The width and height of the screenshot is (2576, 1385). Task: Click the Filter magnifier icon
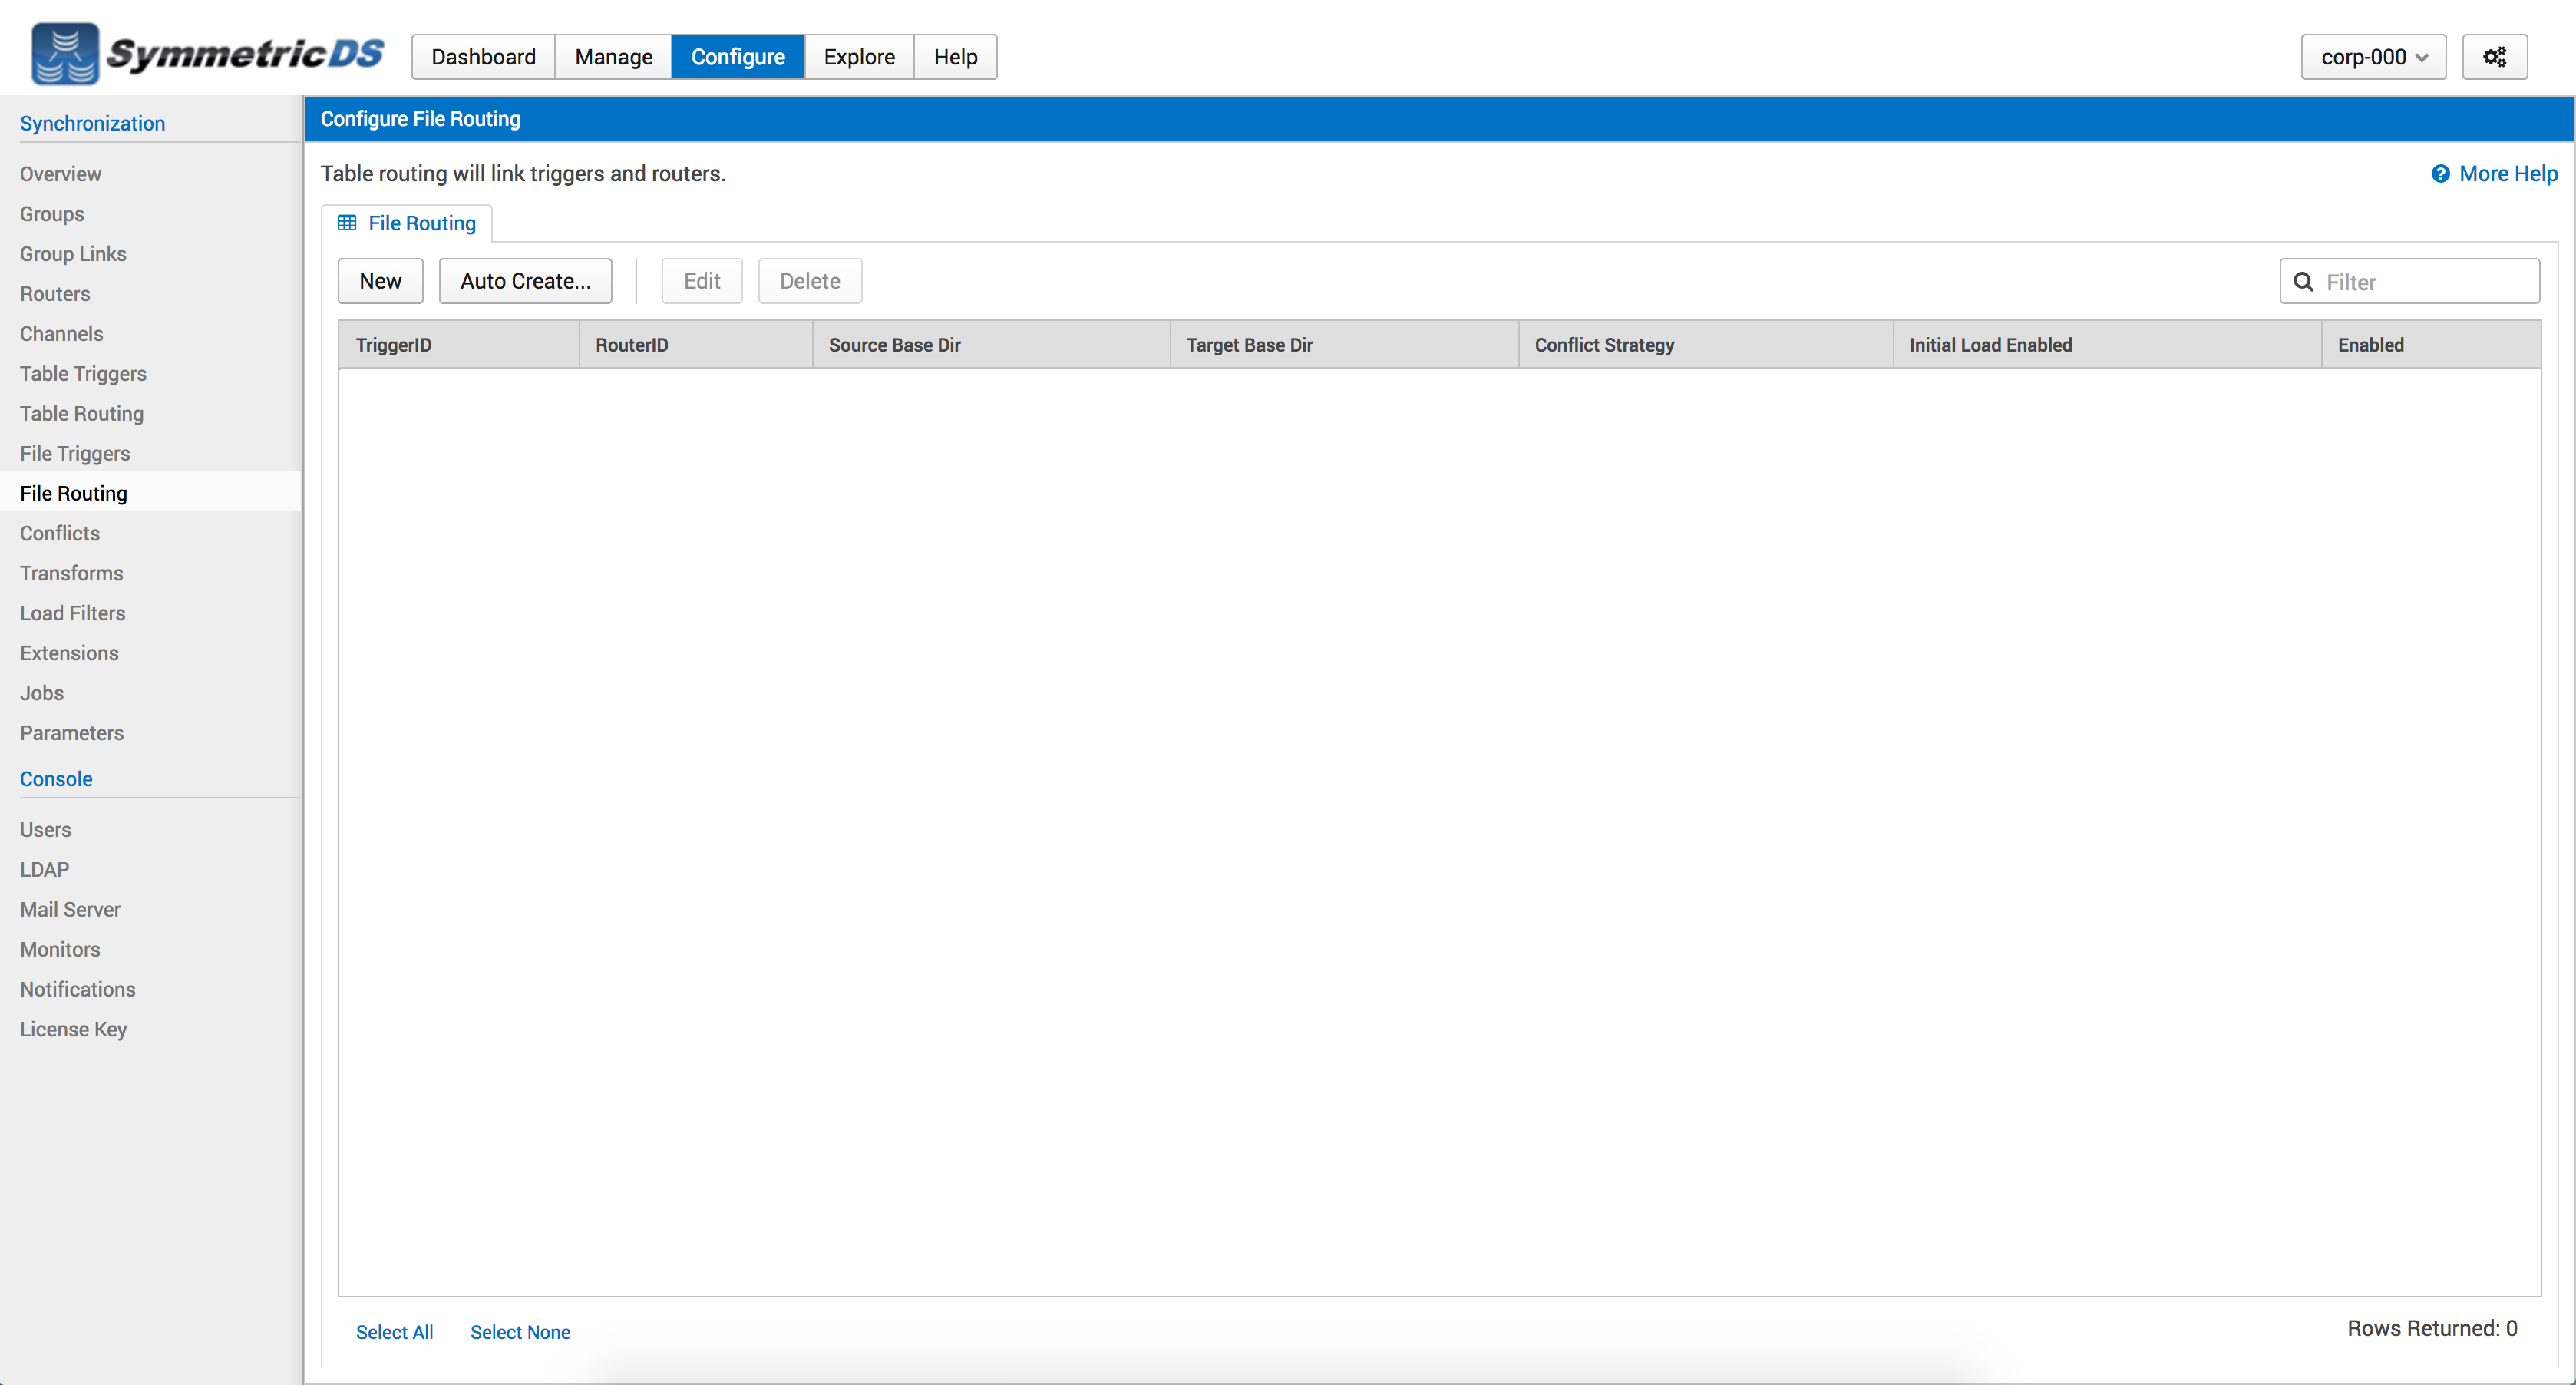(x=2303, y=282)
